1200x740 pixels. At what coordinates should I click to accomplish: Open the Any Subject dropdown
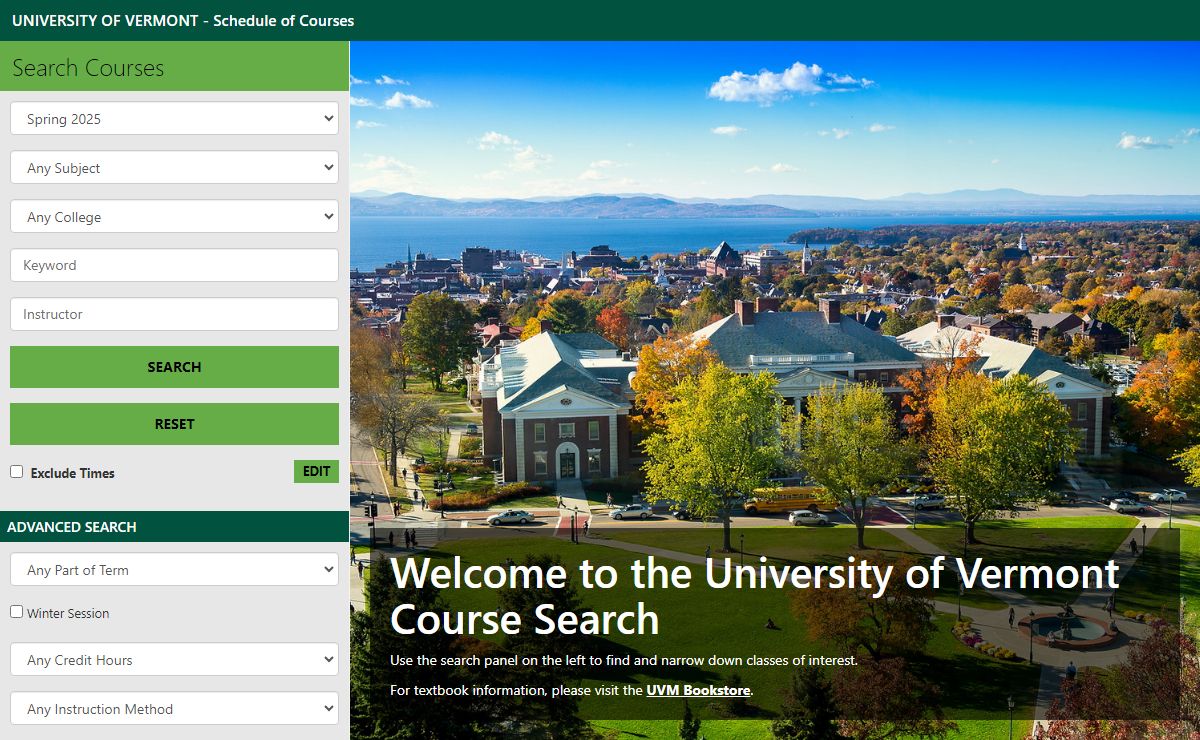174,167
